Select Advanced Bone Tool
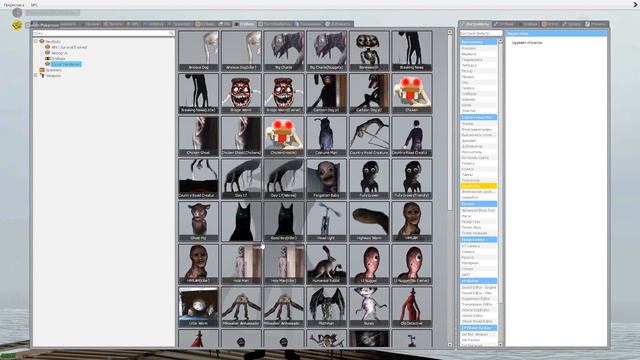The width and height of the screenshot is (640, 360). pyautogui.click(x=478, y=210)
